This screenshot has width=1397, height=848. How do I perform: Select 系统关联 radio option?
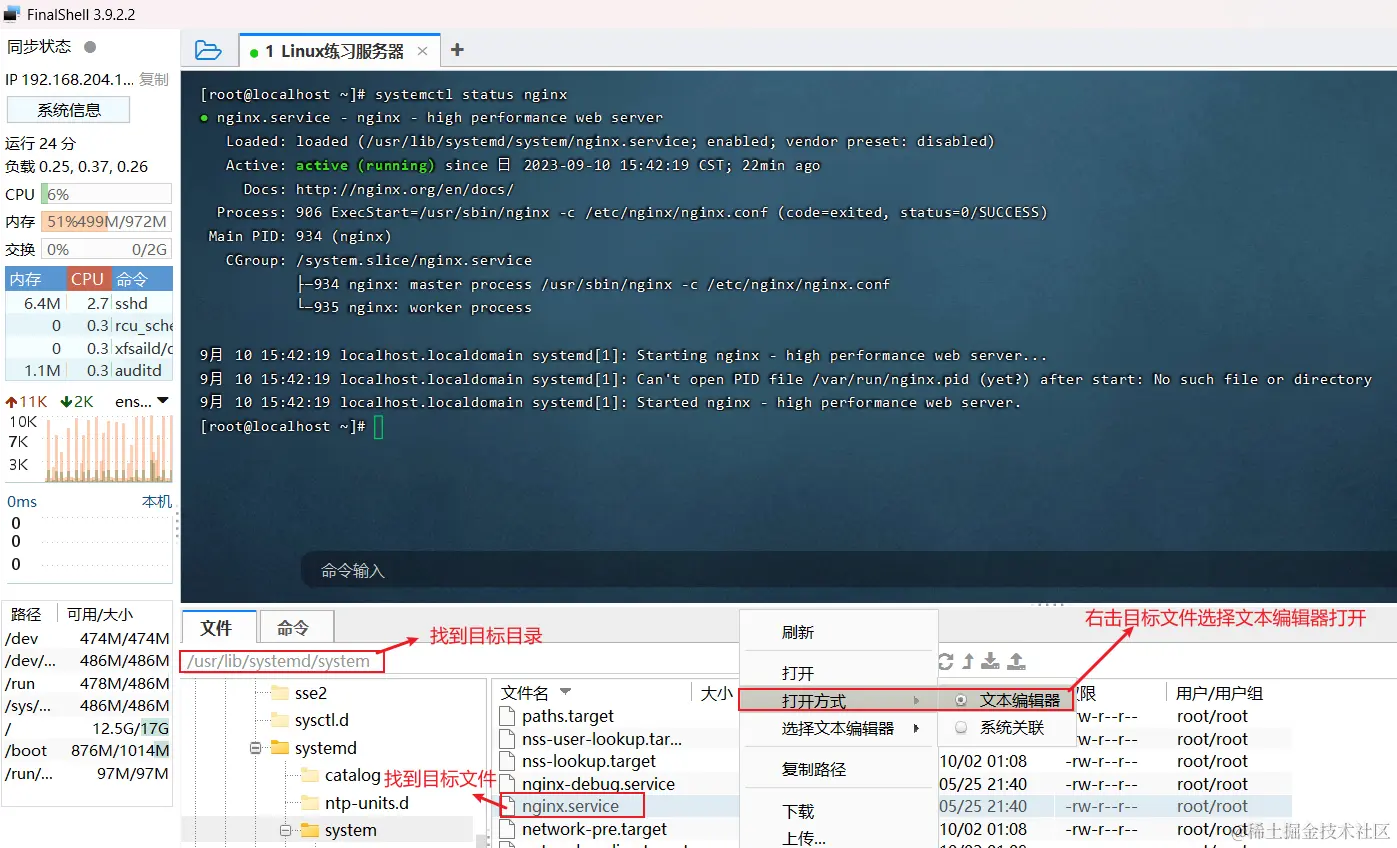[961, 728]
